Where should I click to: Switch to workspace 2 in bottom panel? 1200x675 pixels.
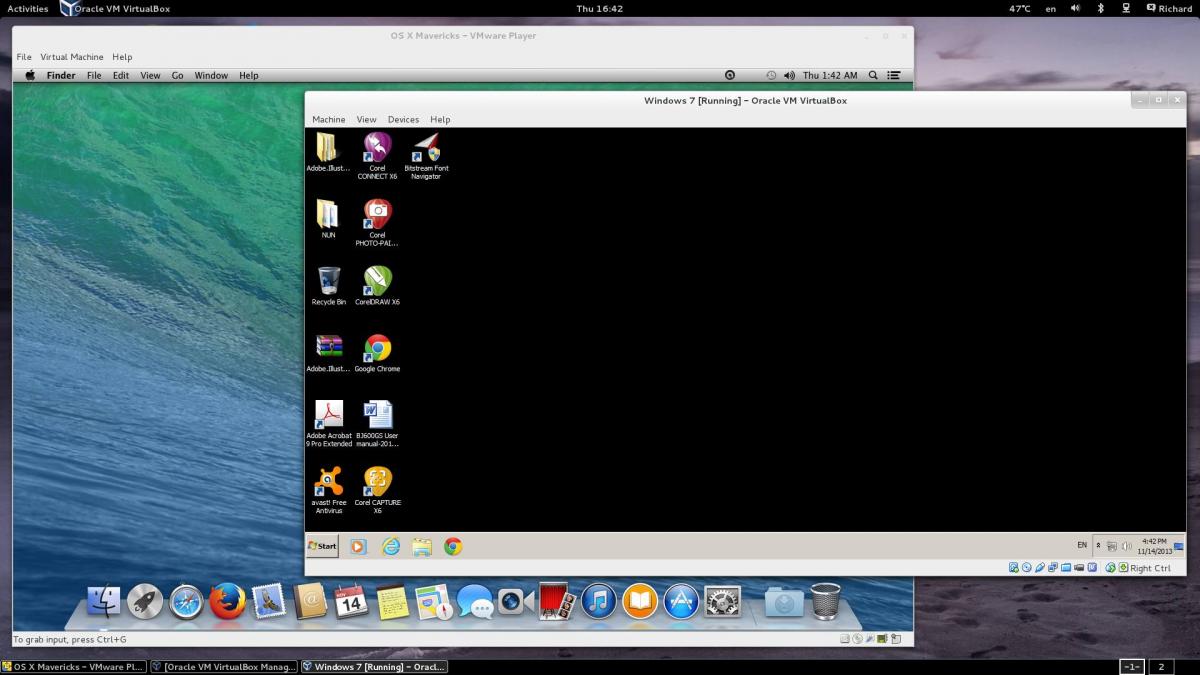(x=1161, y=667)
